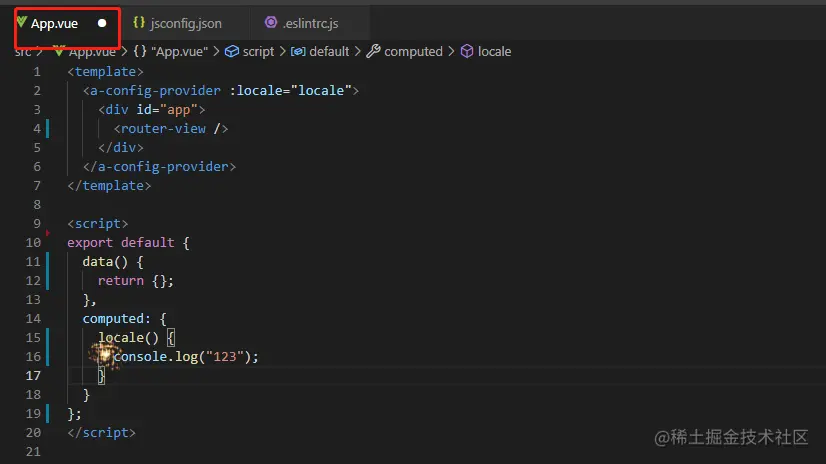Click the Vue icon on App.vue tab
Screen dimensions: 826x464
(x=22, y=22)
